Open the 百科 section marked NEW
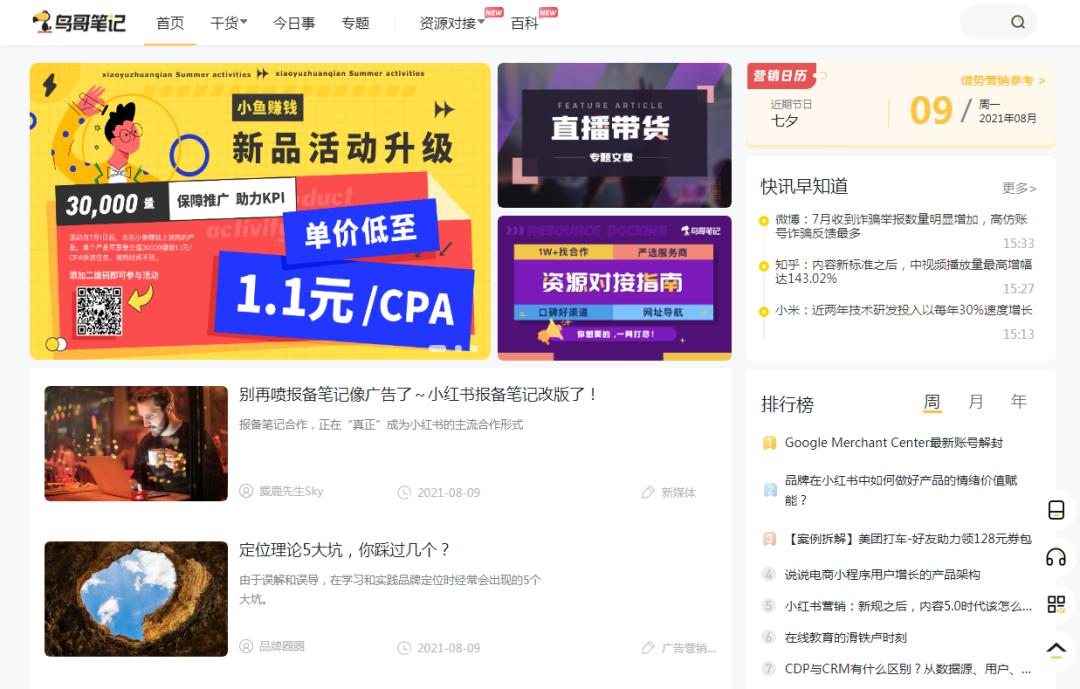This screenshot has width=1080, height=689. [x=524, y=22]
